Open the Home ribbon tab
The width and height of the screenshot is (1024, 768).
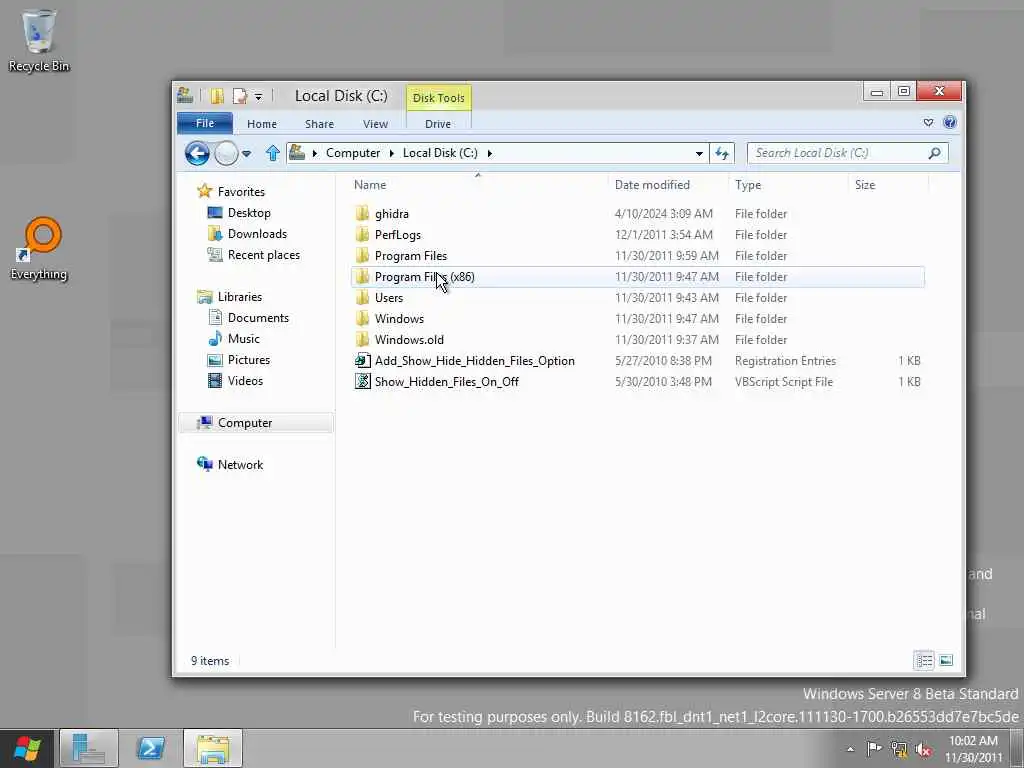262,123
